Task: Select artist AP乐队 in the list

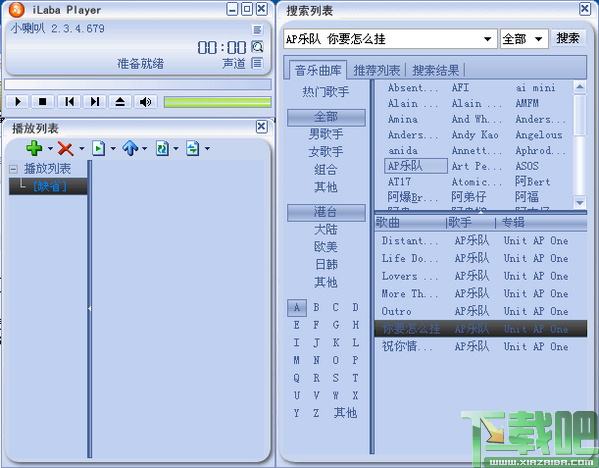Action: pos(415,166)
